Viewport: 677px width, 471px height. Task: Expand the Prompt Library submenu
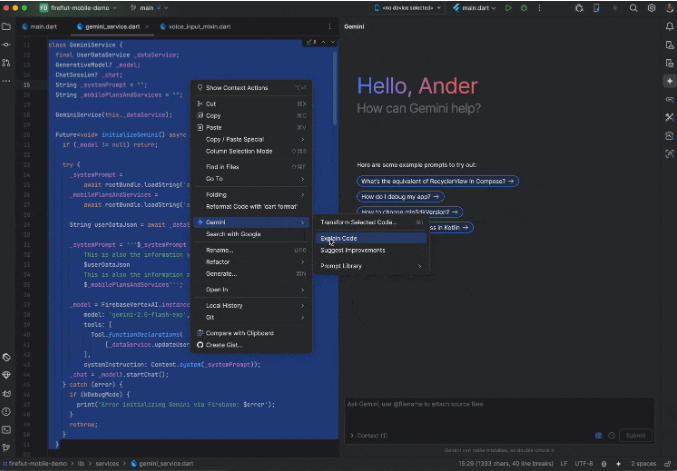371,266
